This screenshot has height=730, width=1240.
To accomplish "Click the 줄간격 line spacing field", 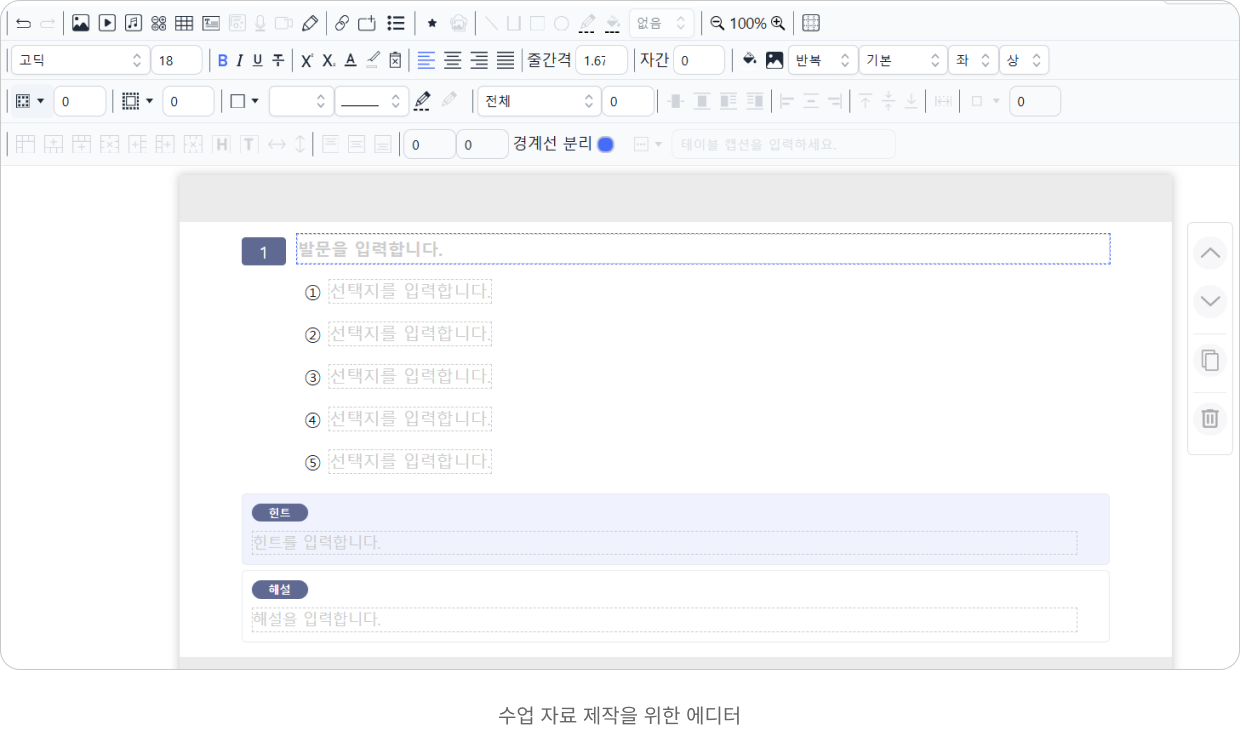I will click(601, 60).
